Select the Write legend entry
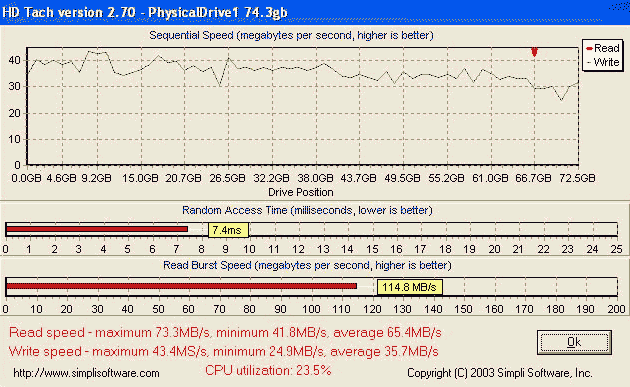 coord(603,62)
